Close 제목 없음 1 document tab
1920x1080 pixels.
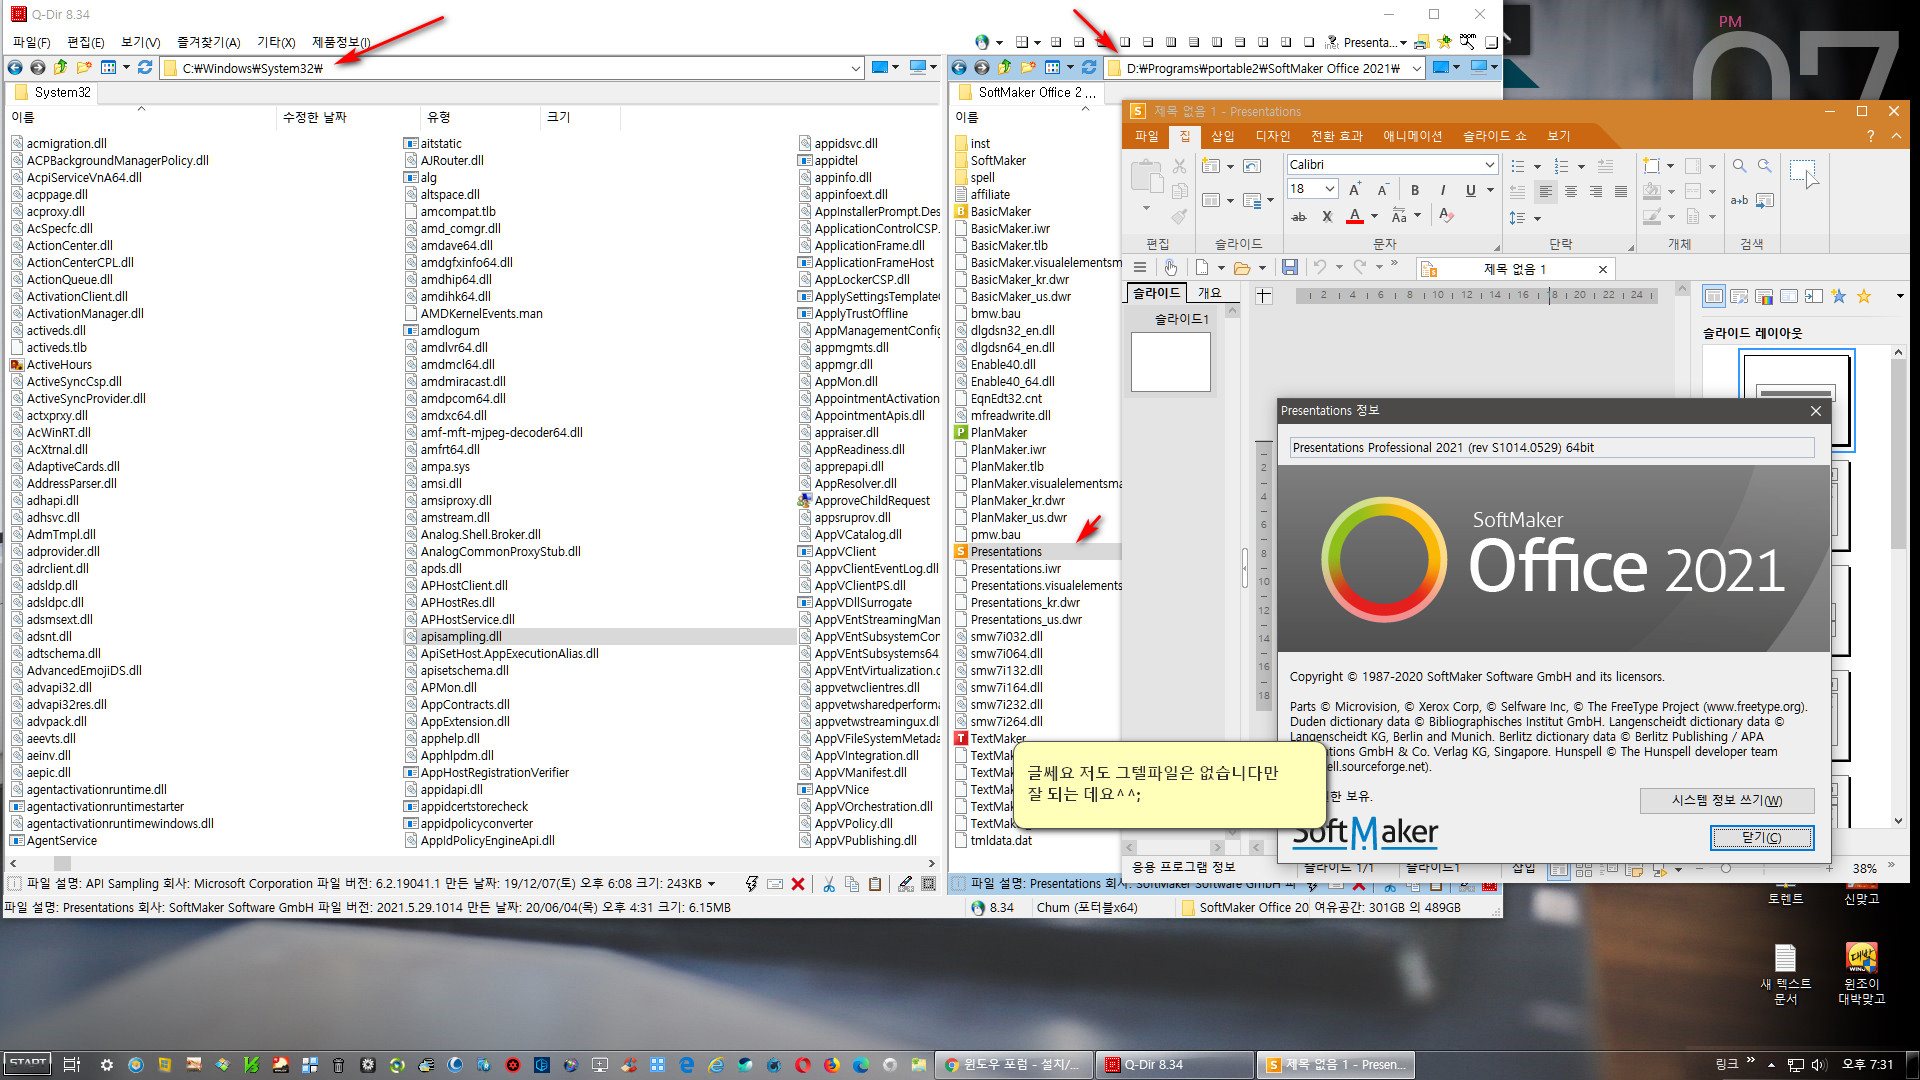(1603, 269)
